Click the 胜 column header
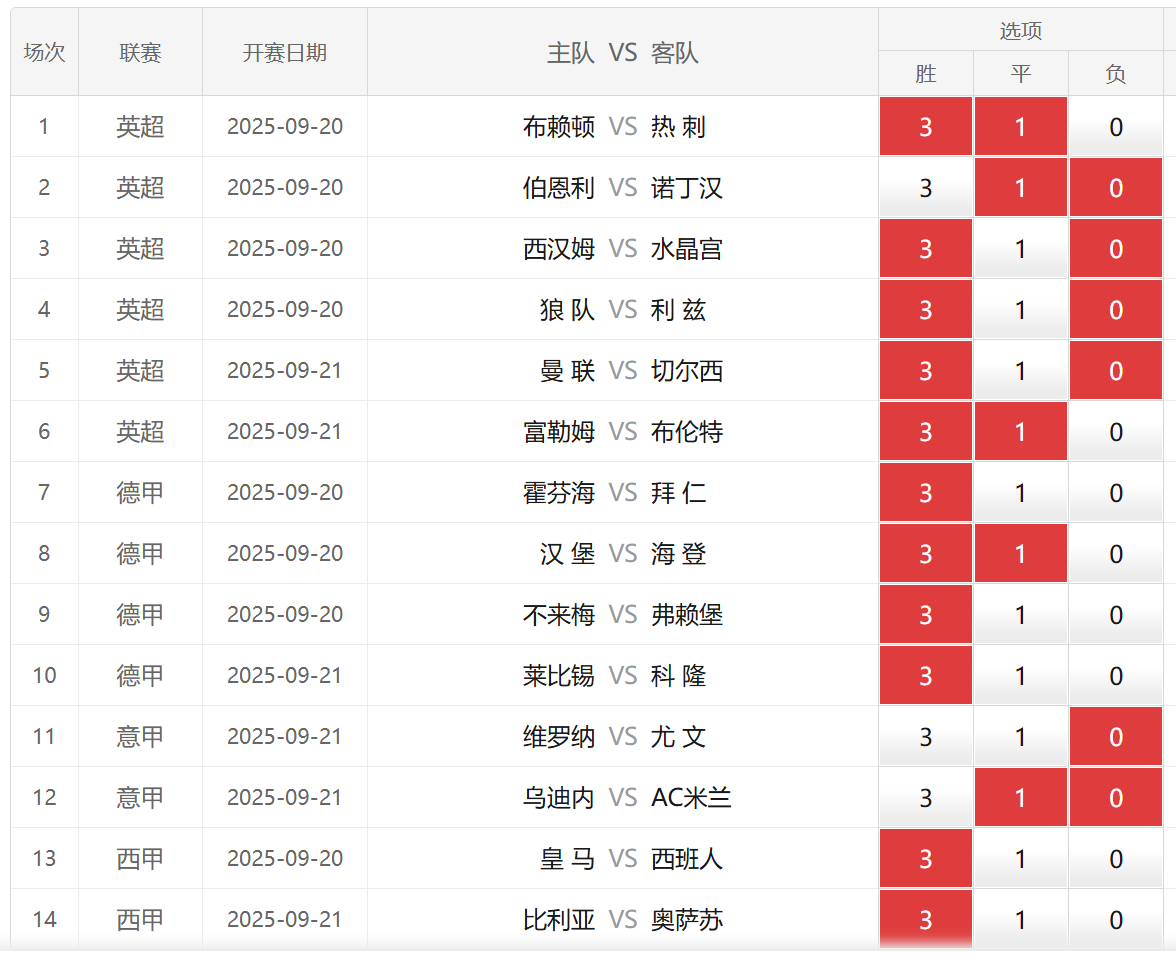Image resolution: width=1176 pixels, height=962 pixels. click(925, 74)
